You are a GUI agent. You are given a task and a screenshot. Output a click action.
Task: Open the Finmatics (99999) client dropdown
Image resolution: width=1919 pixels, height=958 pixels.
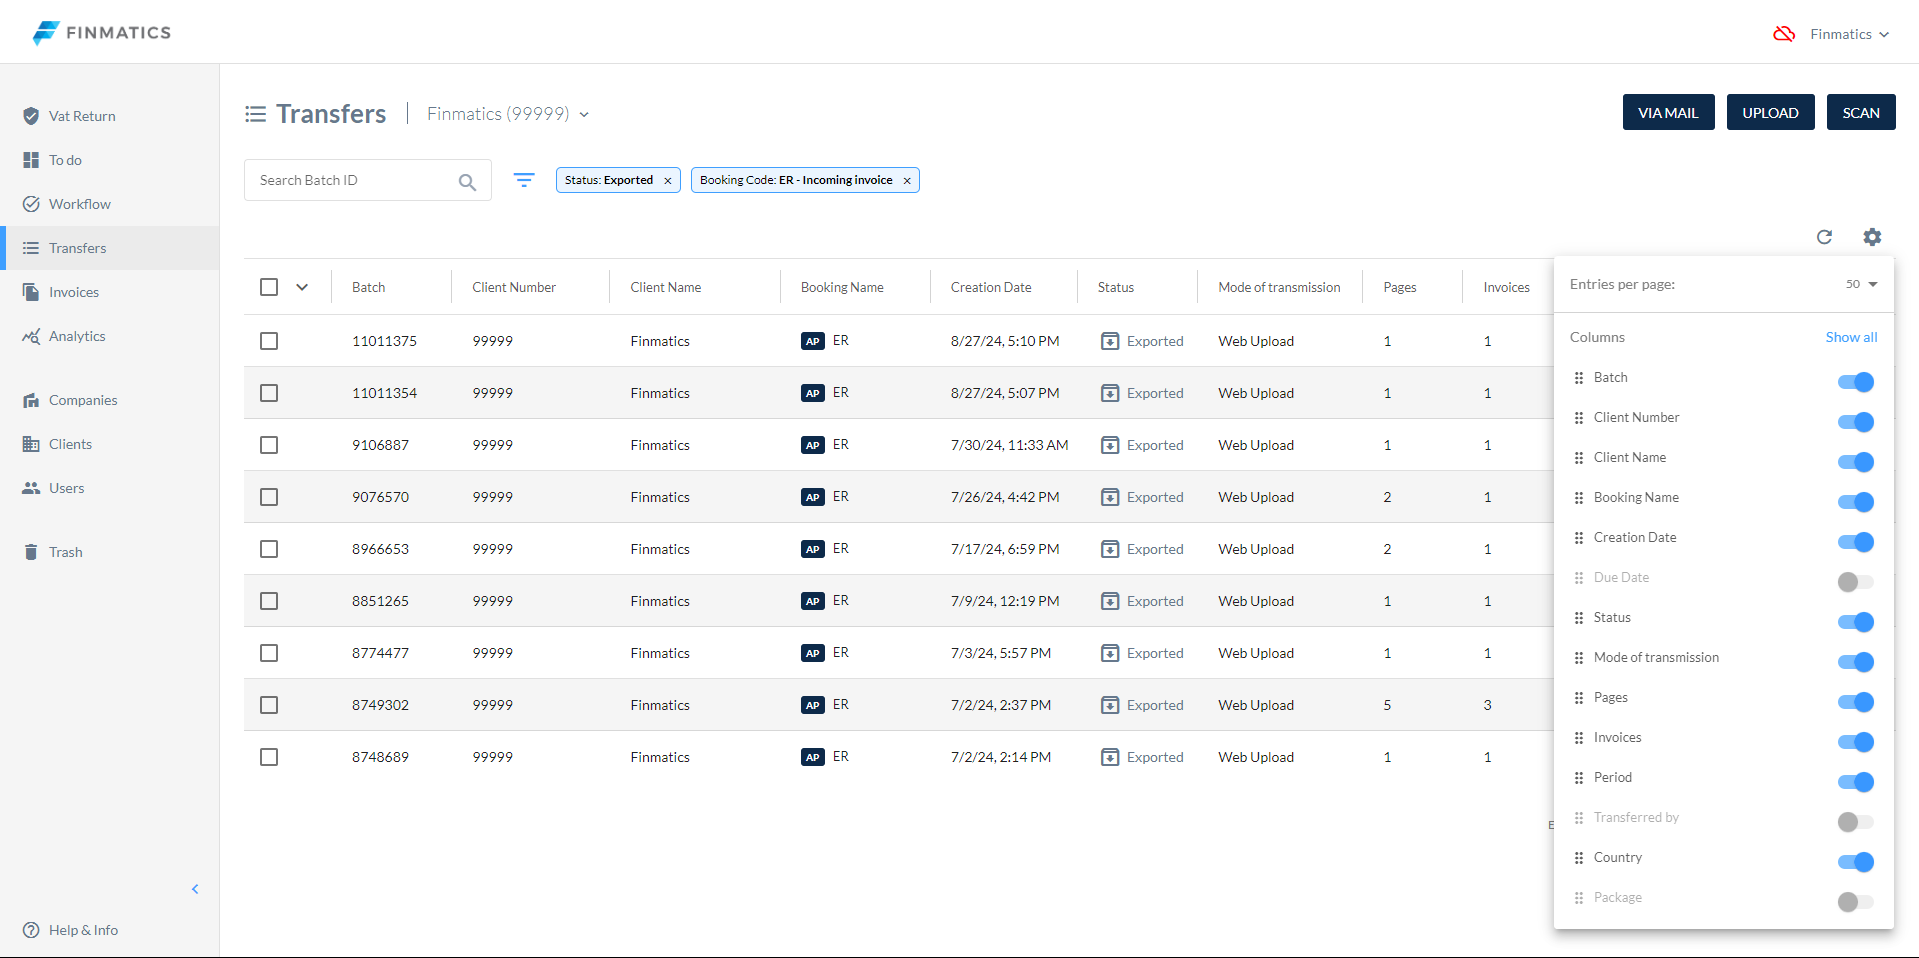[508, 114]
